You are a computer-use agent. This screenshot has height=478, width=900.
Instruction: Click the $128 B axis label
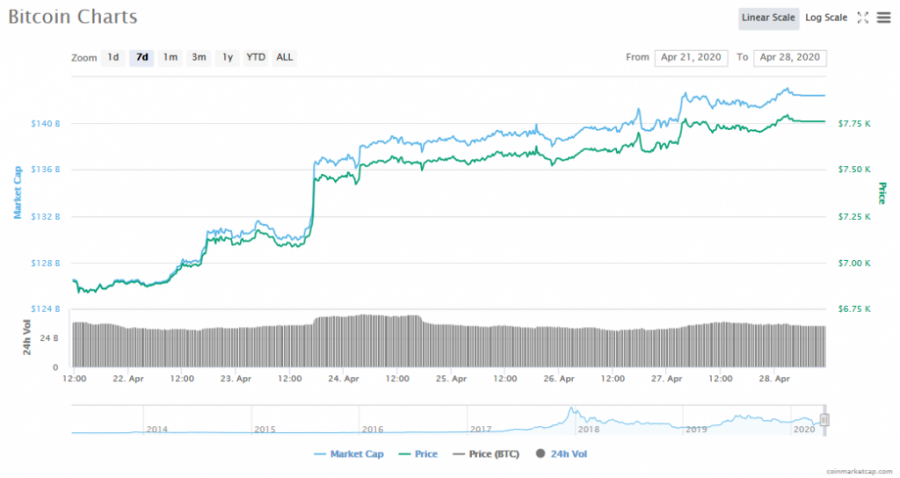click(45, 263)
